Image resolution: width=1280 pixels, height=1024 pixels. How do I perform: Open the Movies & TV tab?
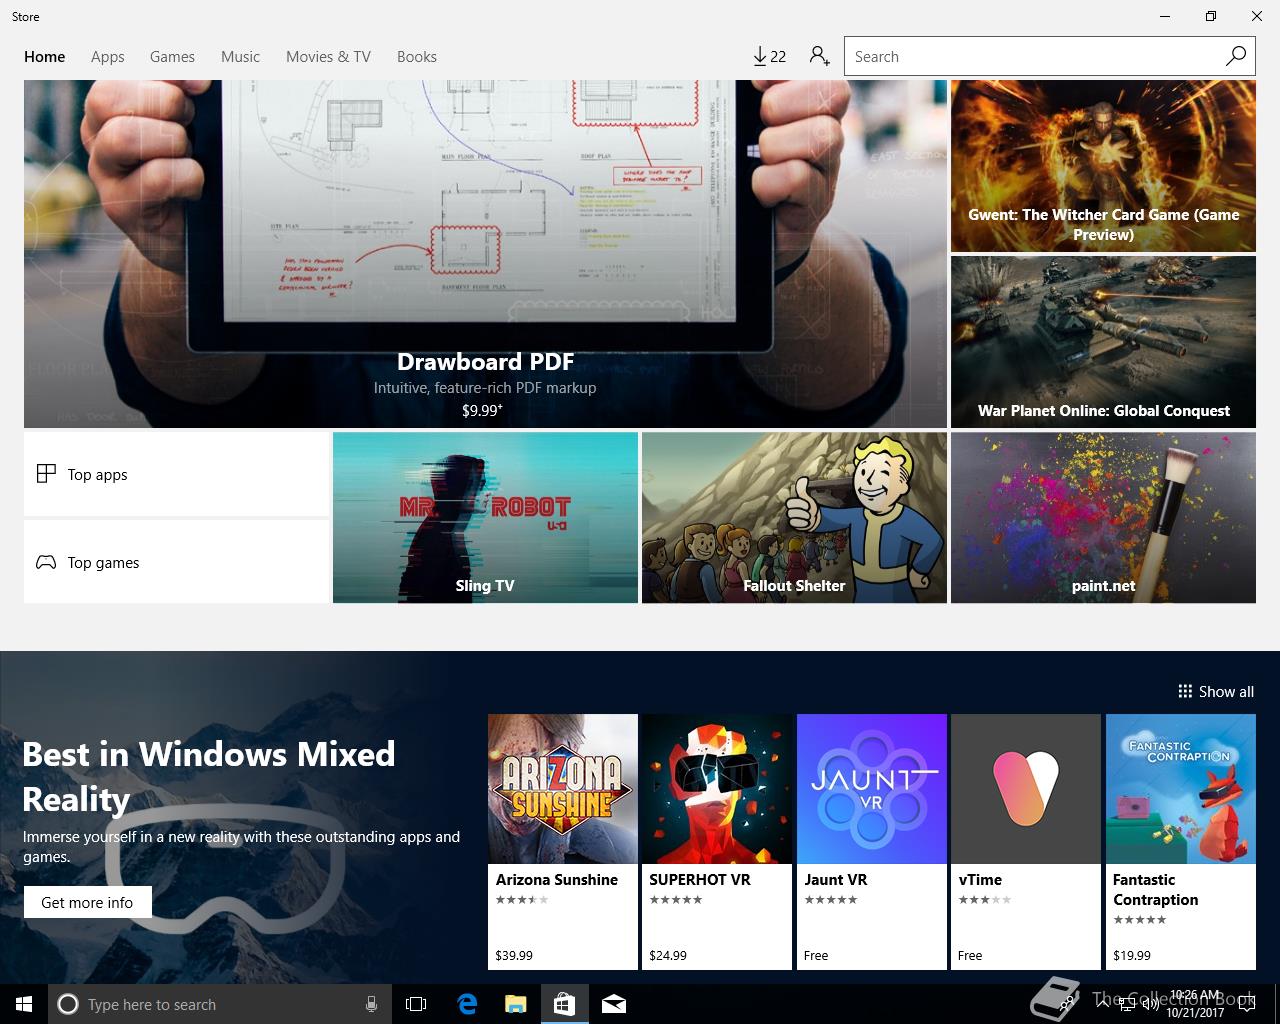click(328, 57)
